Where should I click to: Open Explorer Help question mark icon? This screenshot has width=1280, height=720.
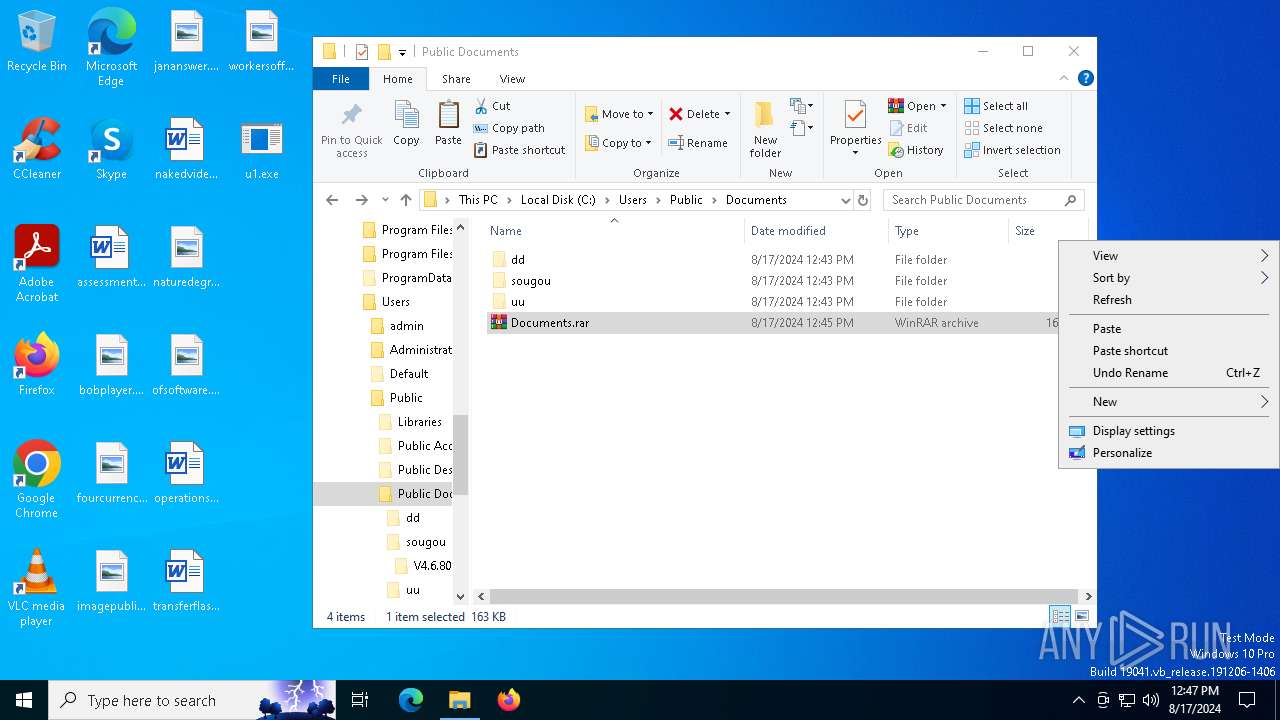click(x=1085, y=78)
